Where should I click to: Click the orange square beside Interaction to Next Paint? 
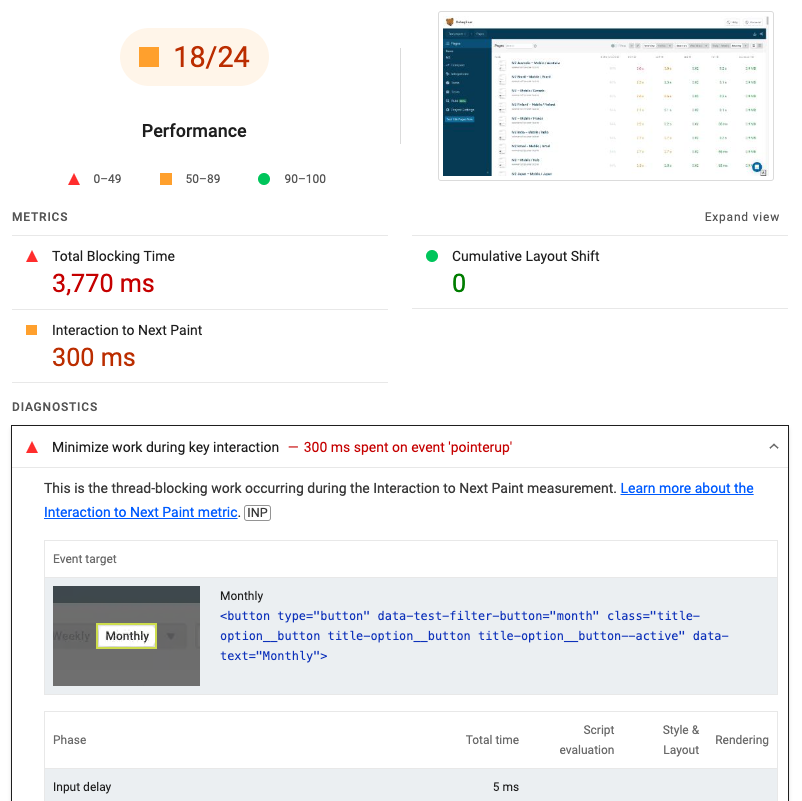coord(32,330)
